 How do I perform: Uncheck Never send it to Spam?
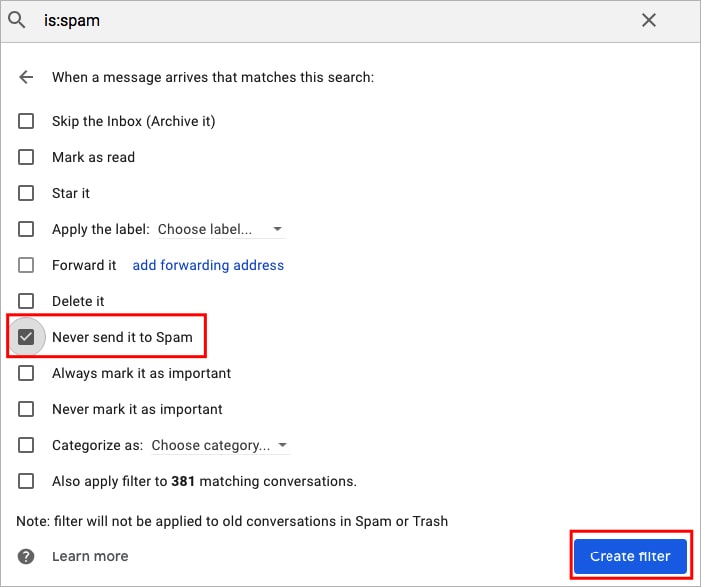(26, 337)
